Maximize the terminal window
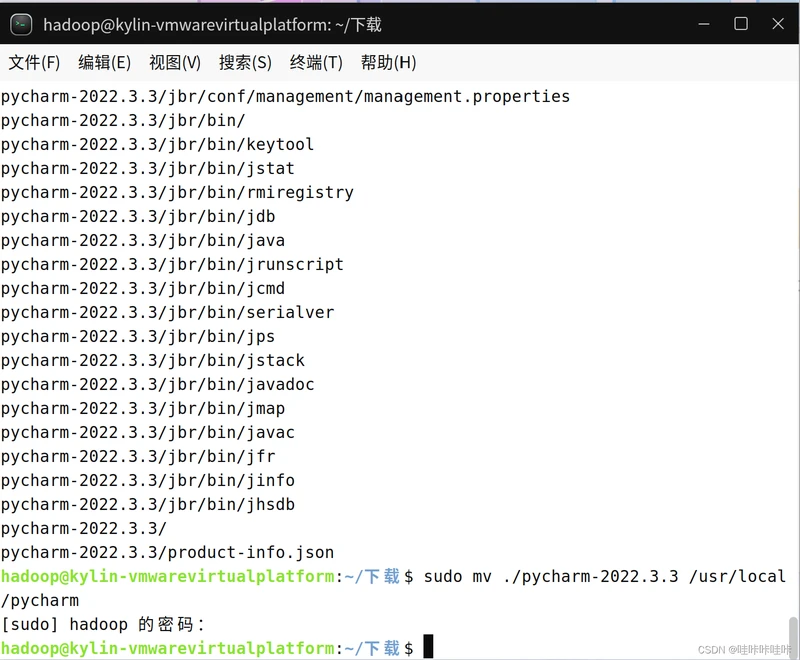This screenshot has height=660, width=800. coord(741,24)
